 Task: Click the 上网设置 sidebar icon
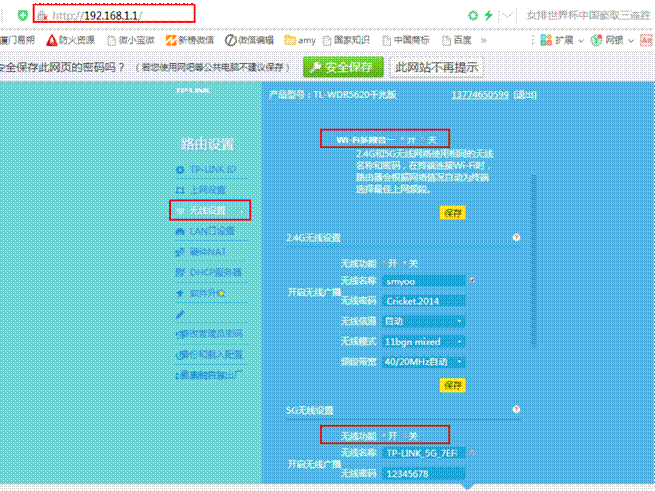(x=166, y=190)
